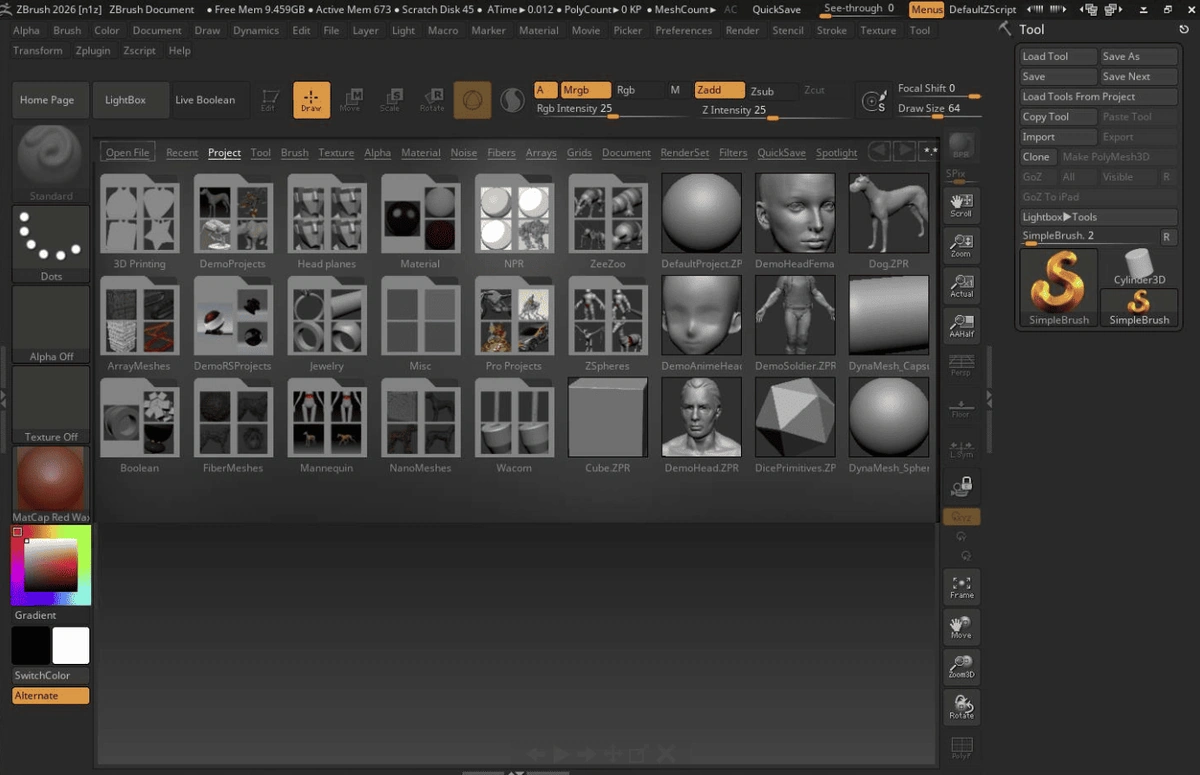Open the Brush menu
This screenshot has width=1200, height=775.
point(67,30)
